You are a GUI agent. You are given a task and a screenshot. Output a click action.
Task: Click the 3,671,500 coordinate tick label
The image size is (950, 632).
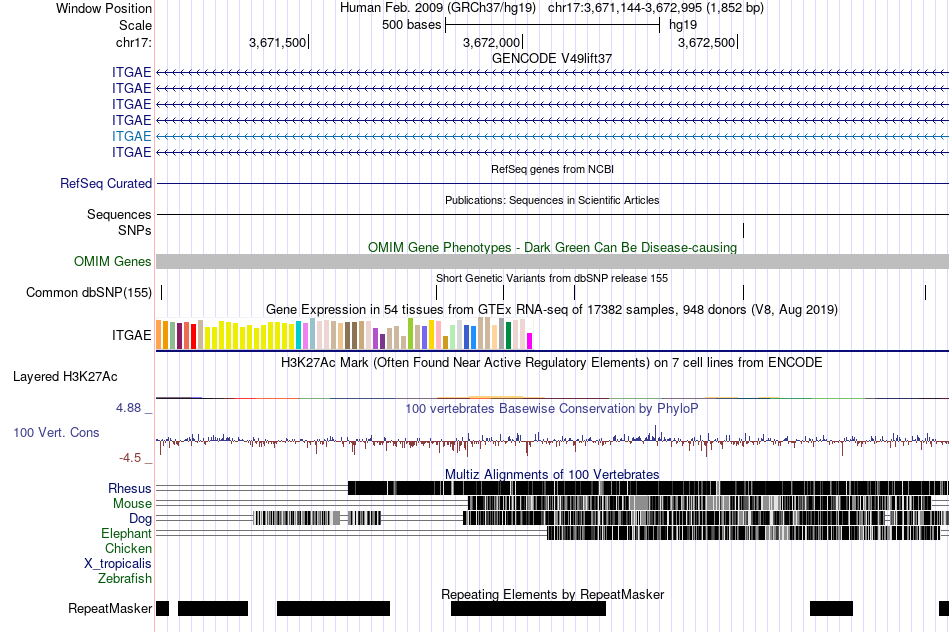277,42
